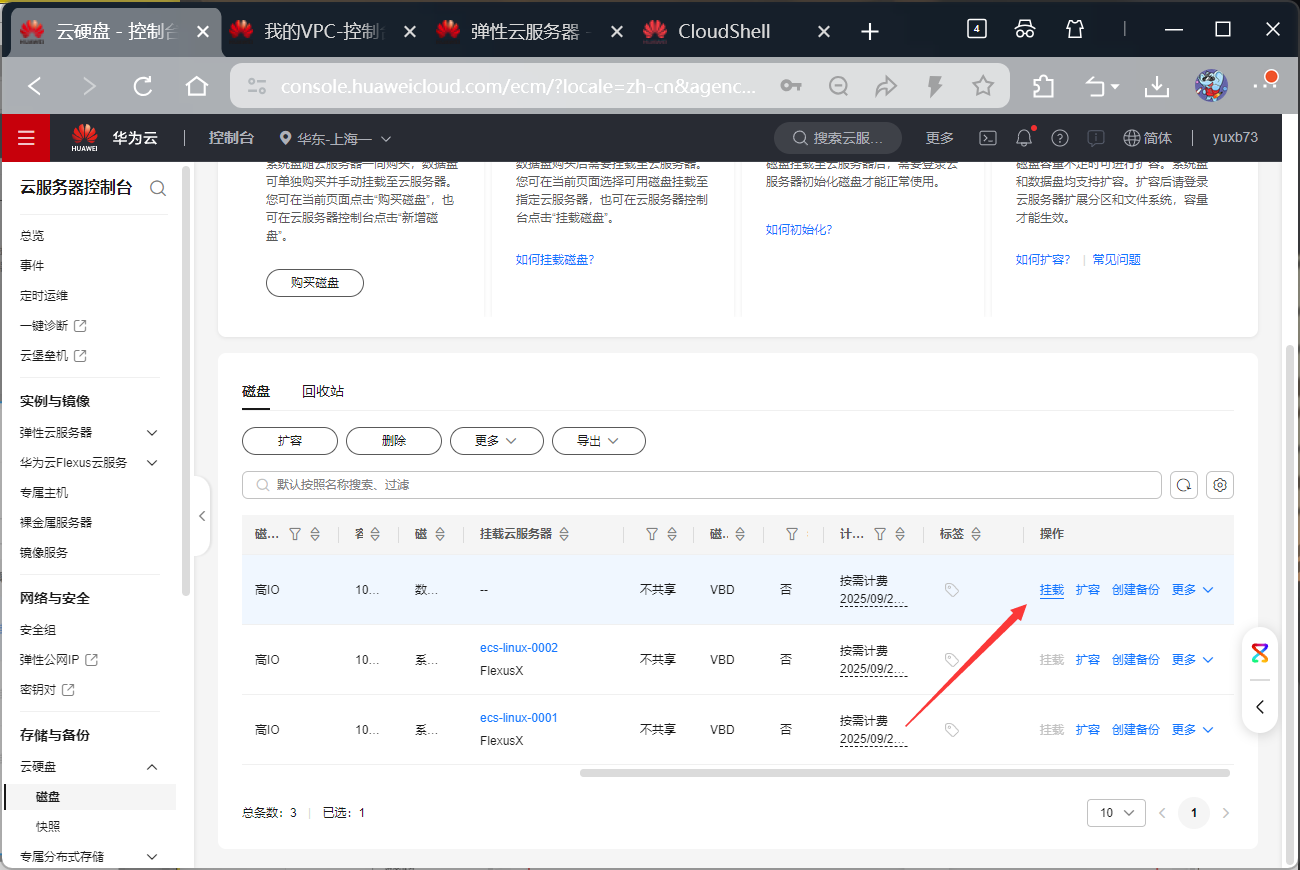The height and width of the screenshot is (870, 1300).
Task: Click the 删除 button
Action: tap(394, 441)
